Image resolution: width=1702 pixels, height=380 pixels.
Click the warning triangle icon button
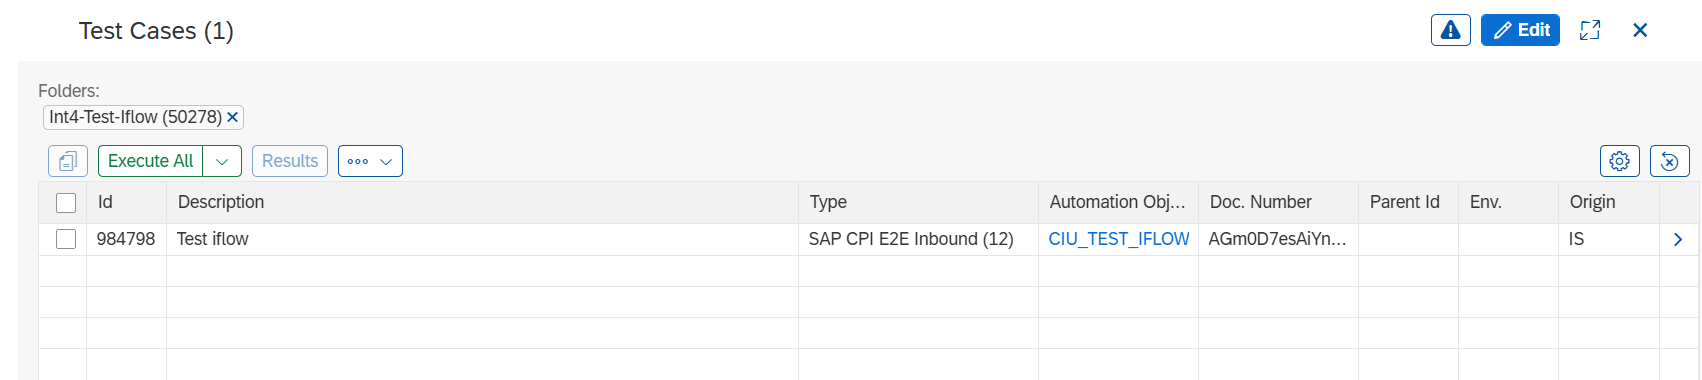coord(1450,30)
